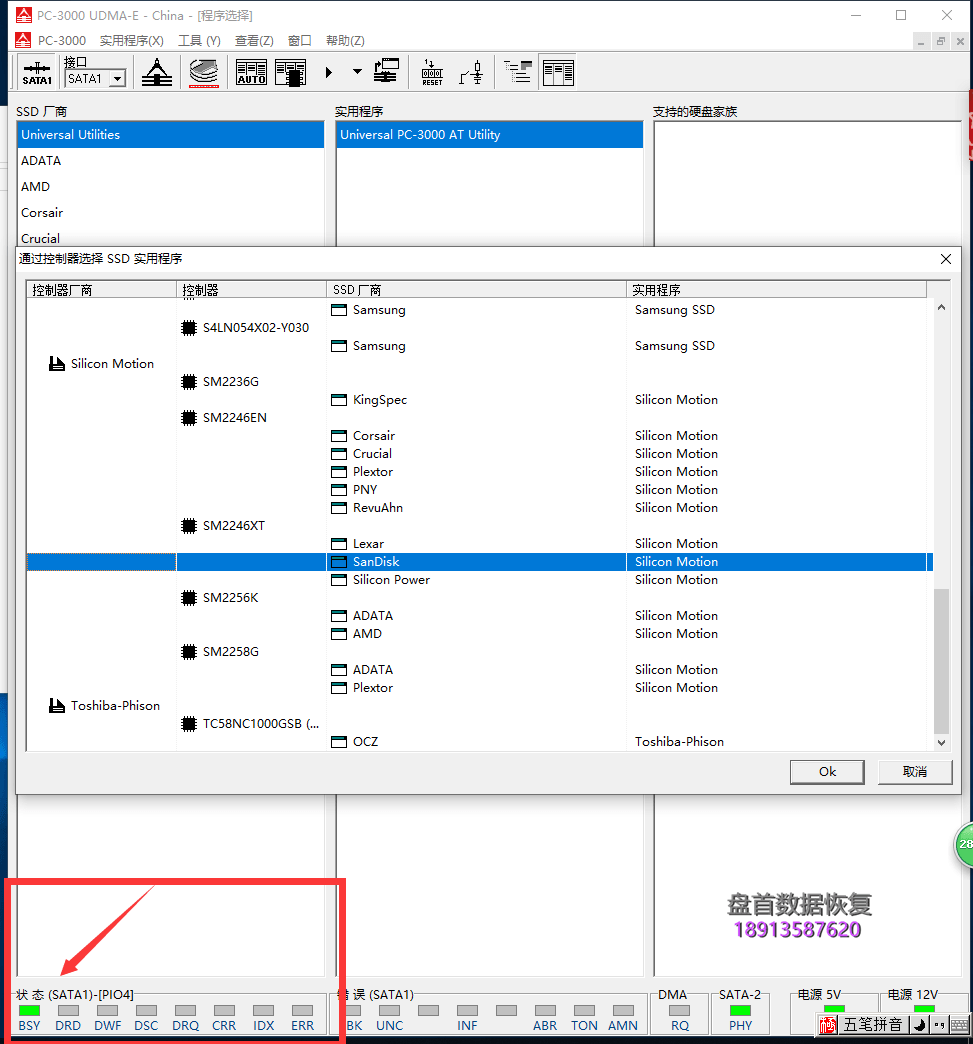Click the select by controller chip icon
The image size is (973, 1044).
coord(290,73)
